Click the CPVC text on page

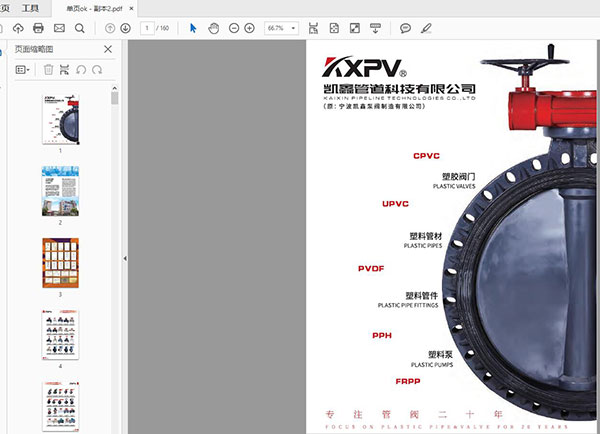[x=426, y=156]
